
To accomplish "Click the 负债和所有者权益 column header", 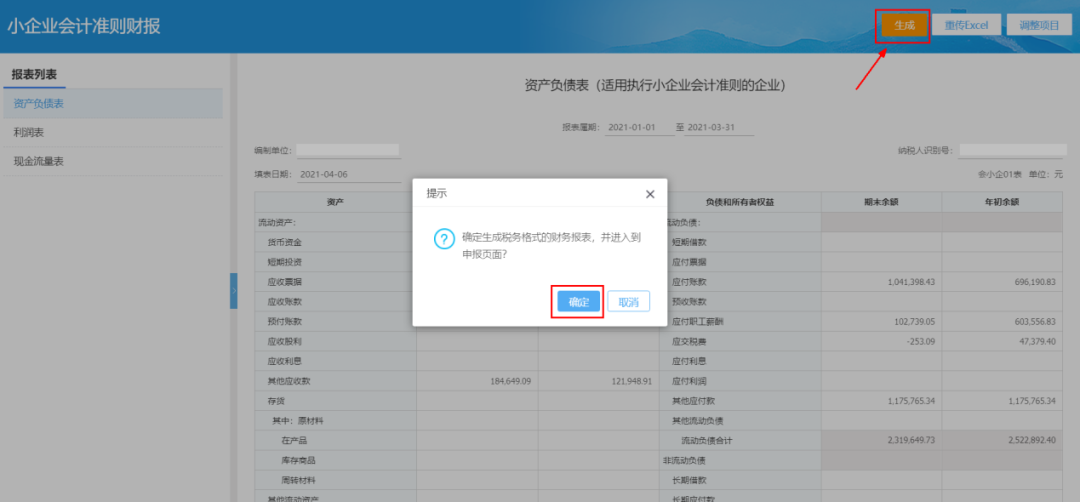I will click(740, 202).
